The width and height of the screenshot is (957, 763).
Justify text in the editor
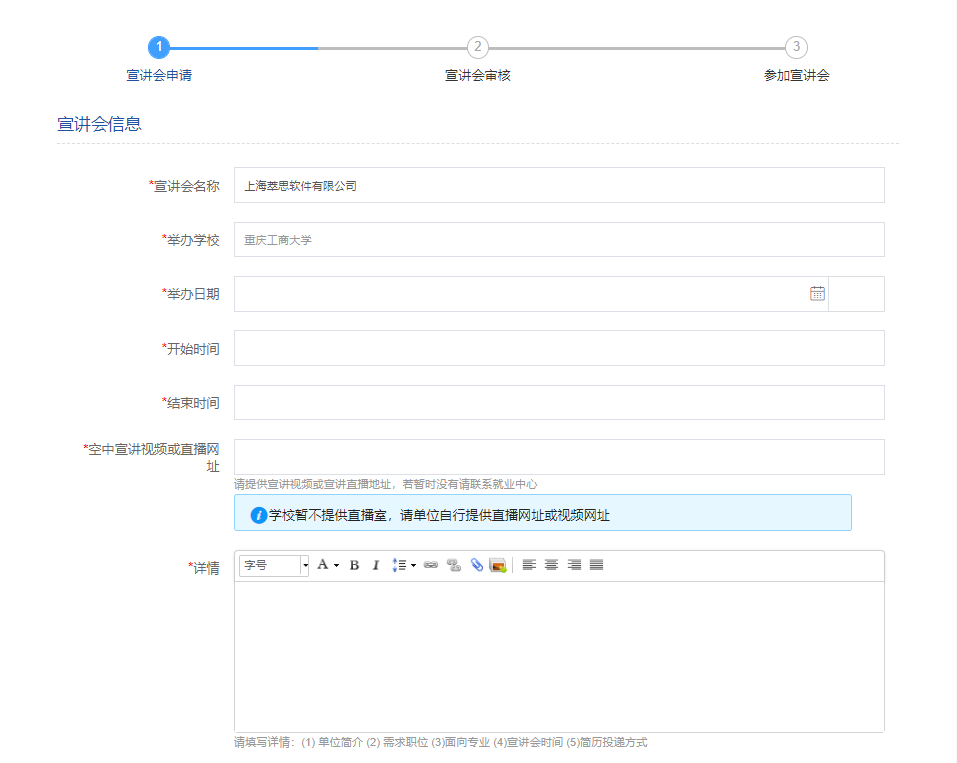click(x=596, y=565)
